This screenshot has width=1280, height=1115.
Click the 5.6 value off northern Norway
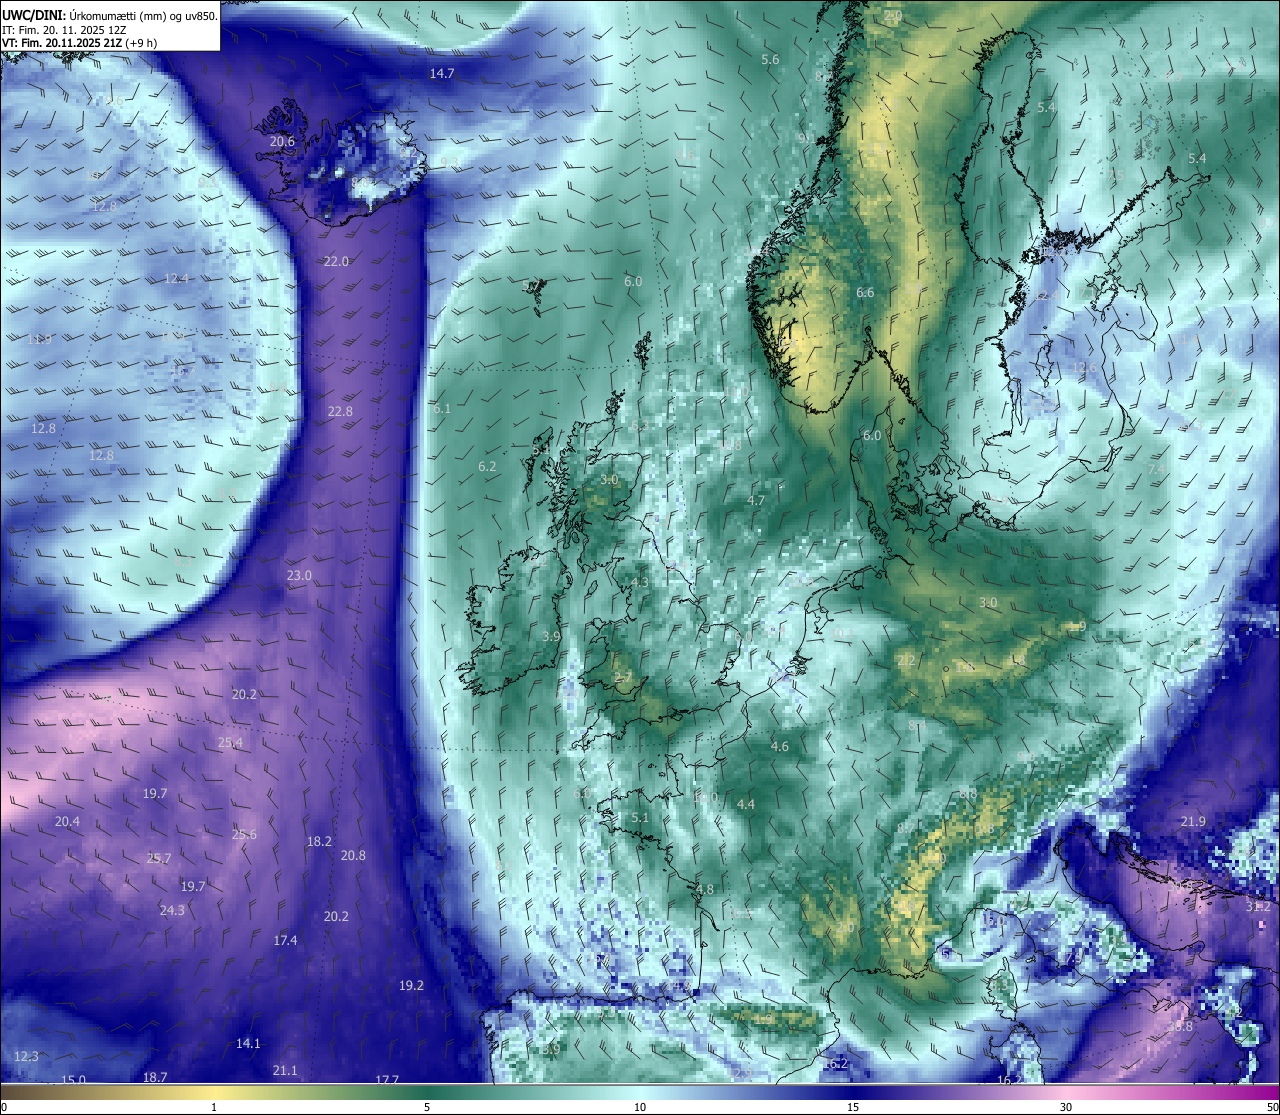click(x=770, y=60)
